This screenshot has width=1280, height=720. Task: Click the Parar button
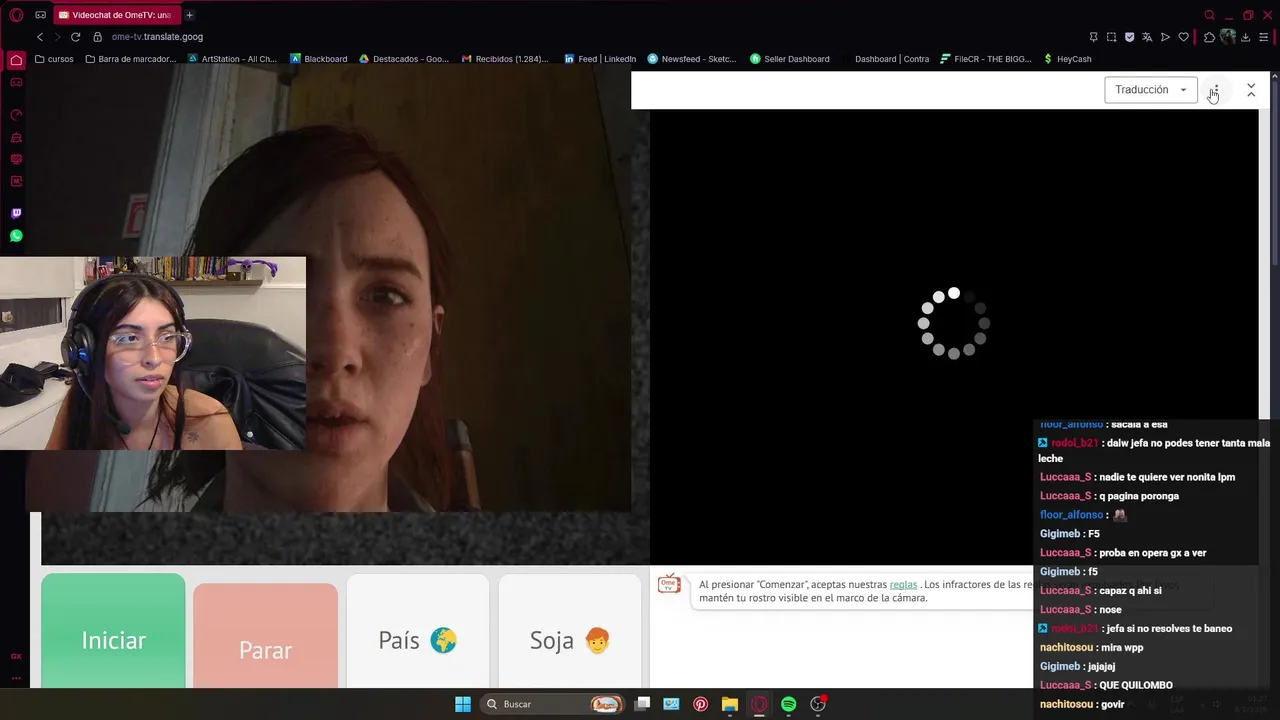[265, 636]
